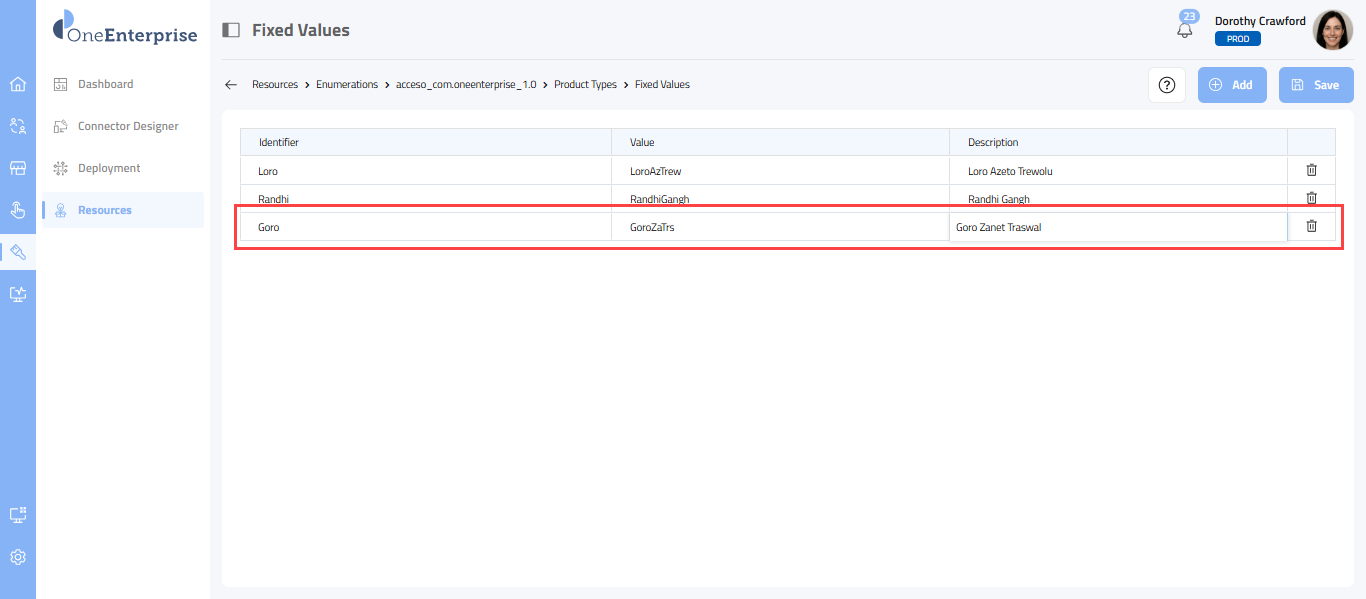Toggle sidebar panel icon beside Fixed Values
1366x599 pixels.
click(x=231, y=30)
